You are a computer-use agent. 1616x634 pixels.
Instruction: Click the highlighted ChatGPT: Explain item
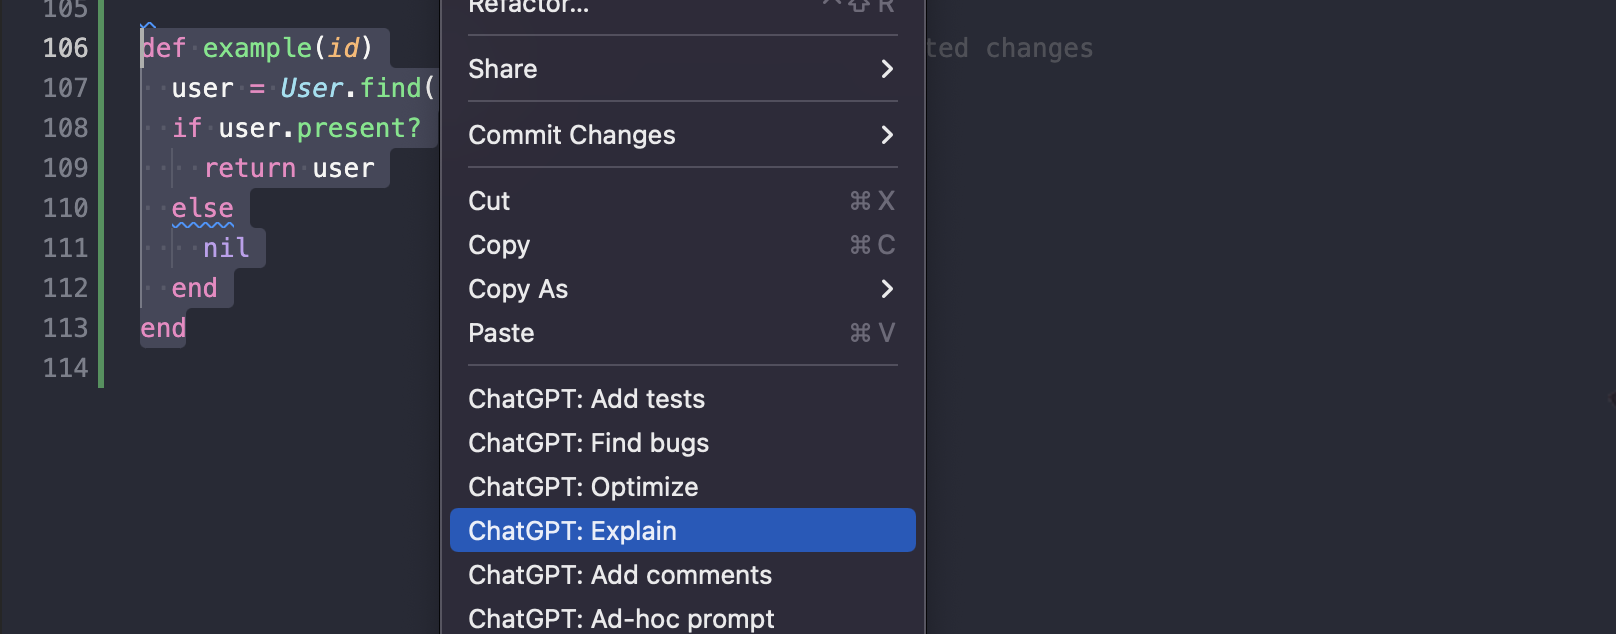[x=572, y=531]
